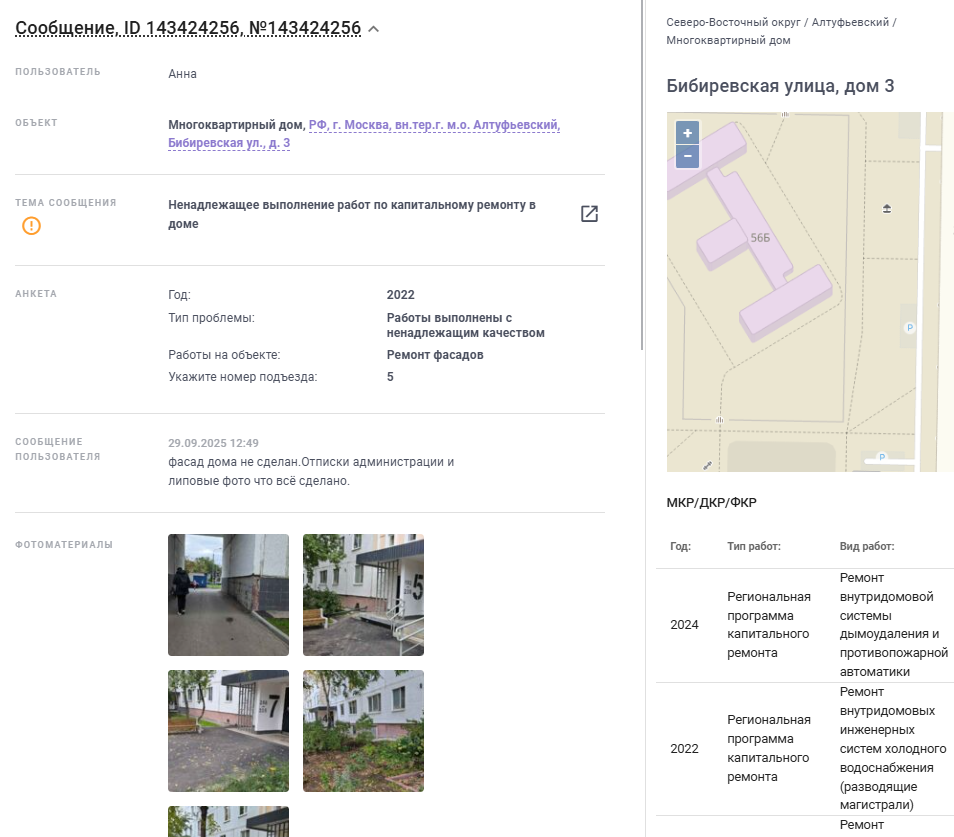Open the message ID 143424256 heading

(188, 28)
